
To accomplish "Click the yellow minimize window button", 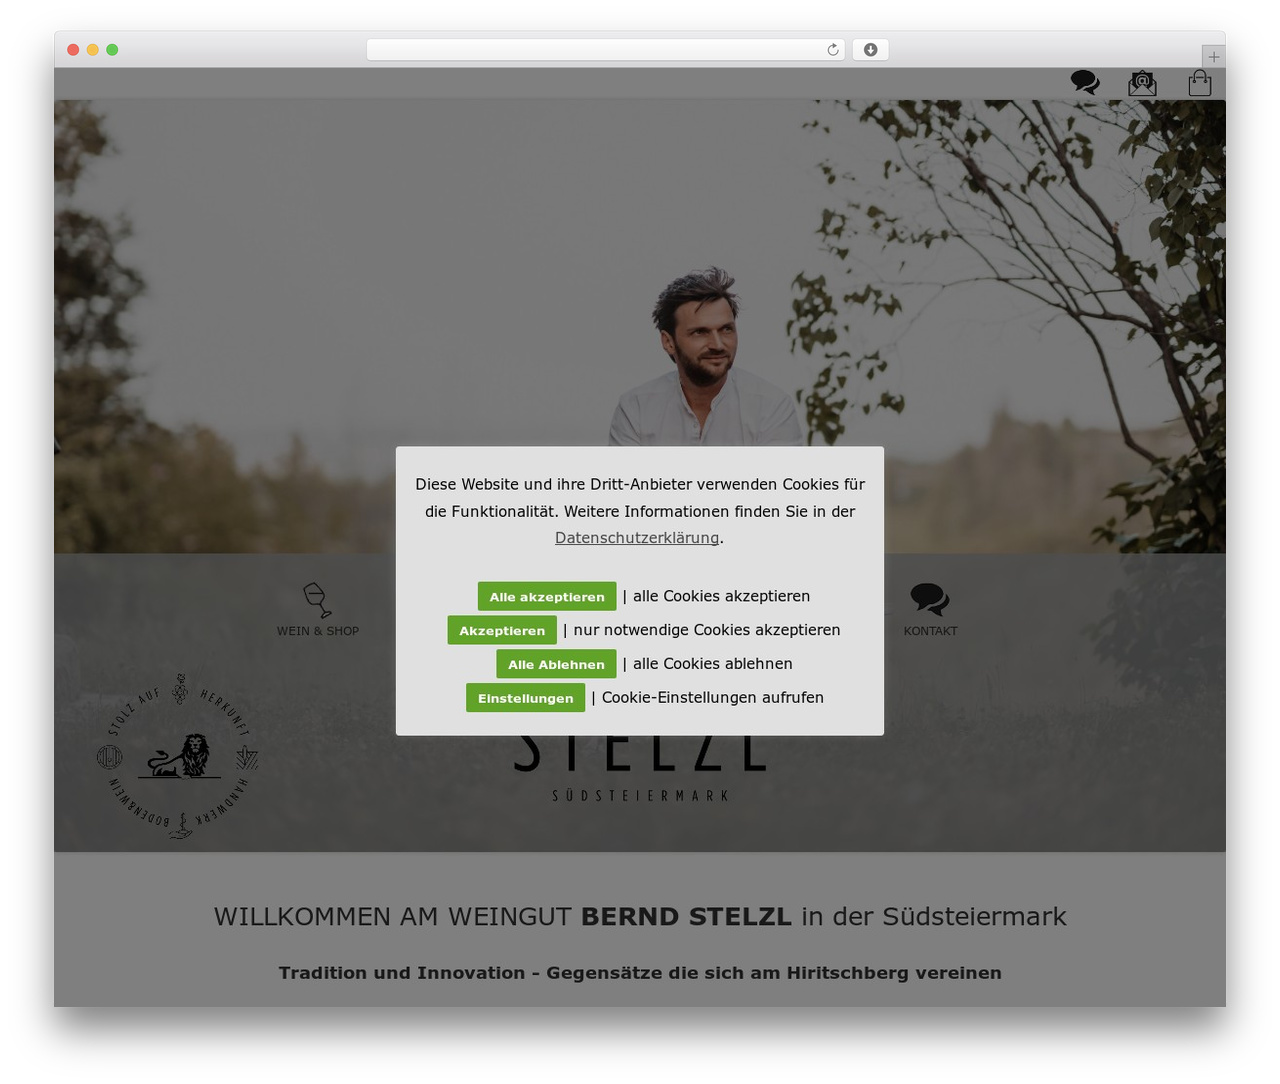I will coord(93,50).
